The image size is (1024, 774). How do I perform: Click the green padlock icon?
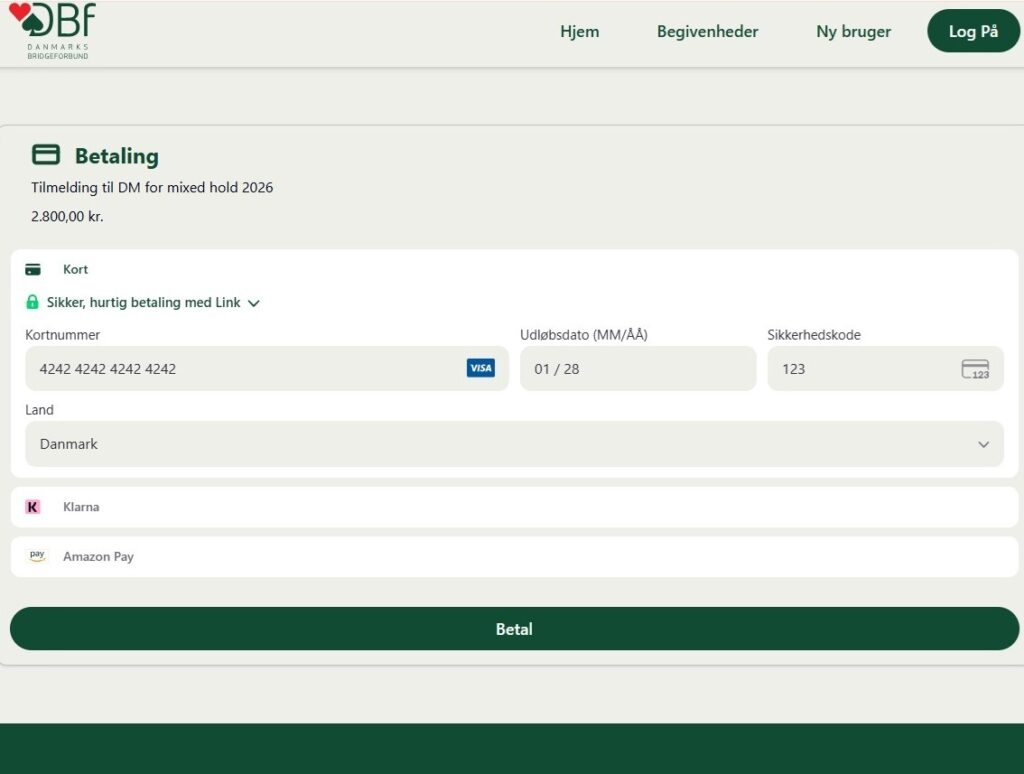[32, 302]
